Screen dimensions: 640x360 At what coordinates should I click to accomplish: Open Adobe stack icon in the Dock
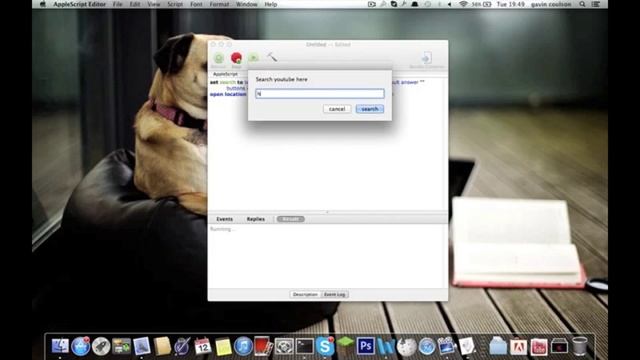pos(518,347)
